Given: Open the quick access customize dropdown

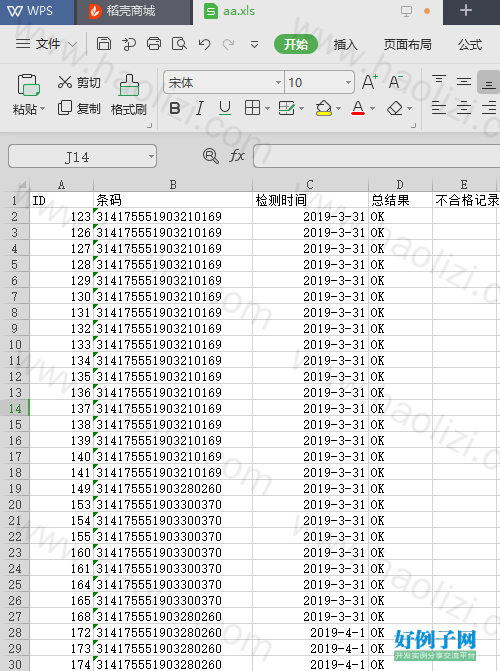Looking at the screenshot, I should (254, 44).
